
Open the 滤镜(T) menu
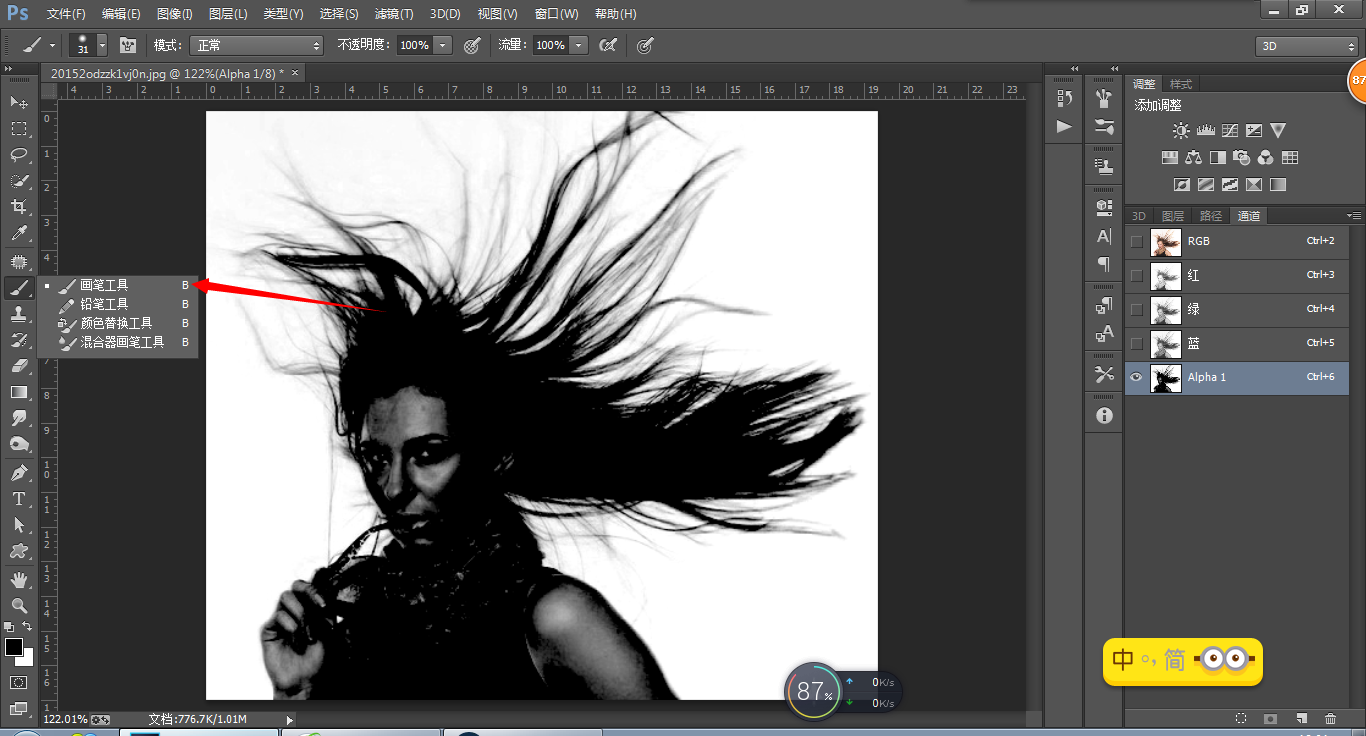click(393, 14)
